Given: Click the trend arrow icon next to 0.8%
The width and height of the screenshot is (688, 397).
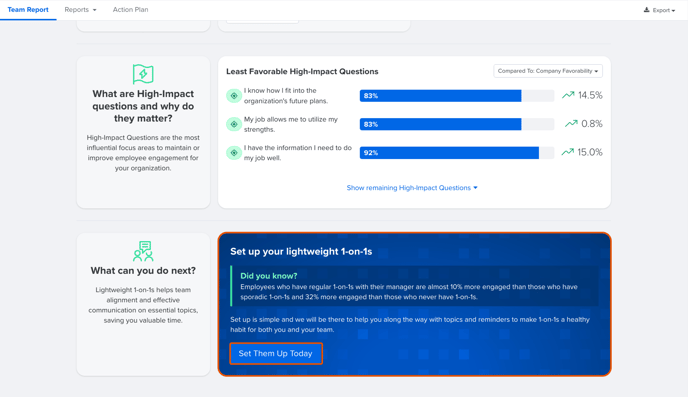Looking at the screenshot, I should point(571,124).
